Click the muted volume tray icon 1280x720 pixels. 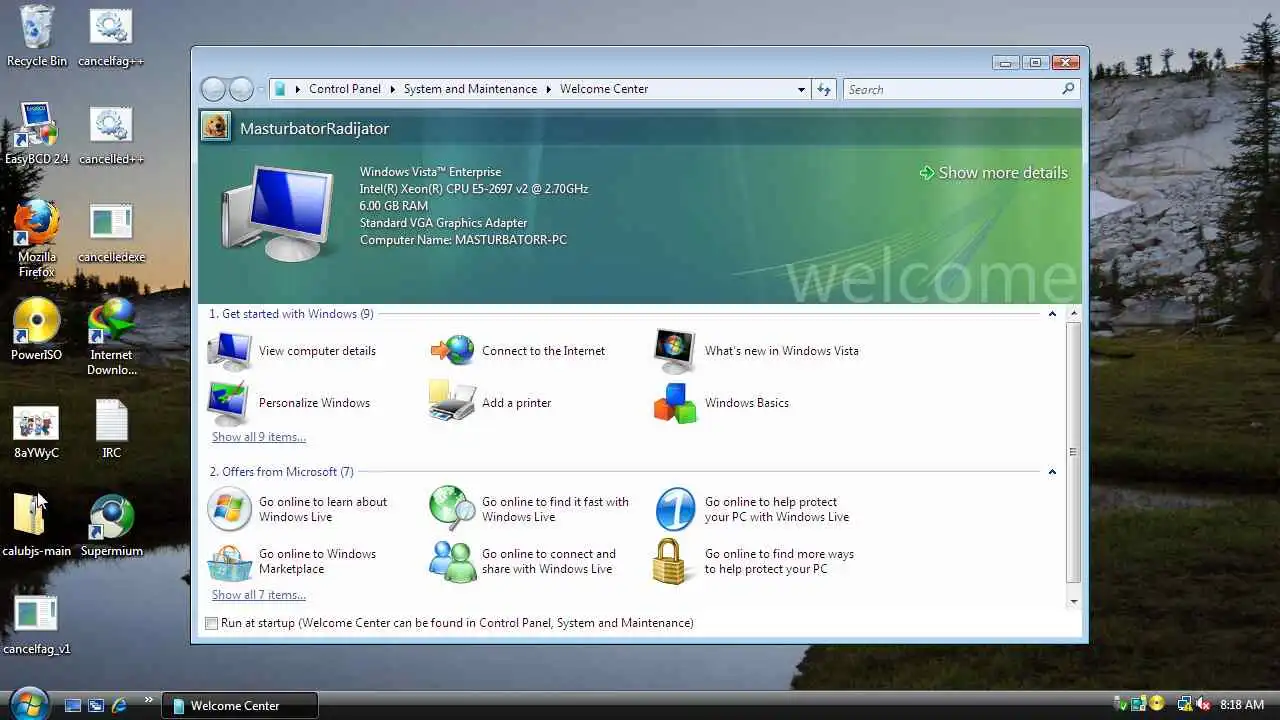click(x=1203, y=704)
